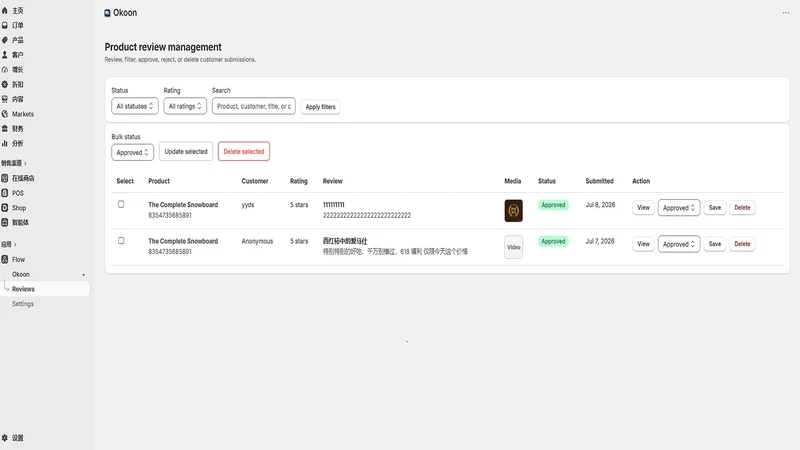
Task: Click the Product review management heading
Action: click(163, 47)
